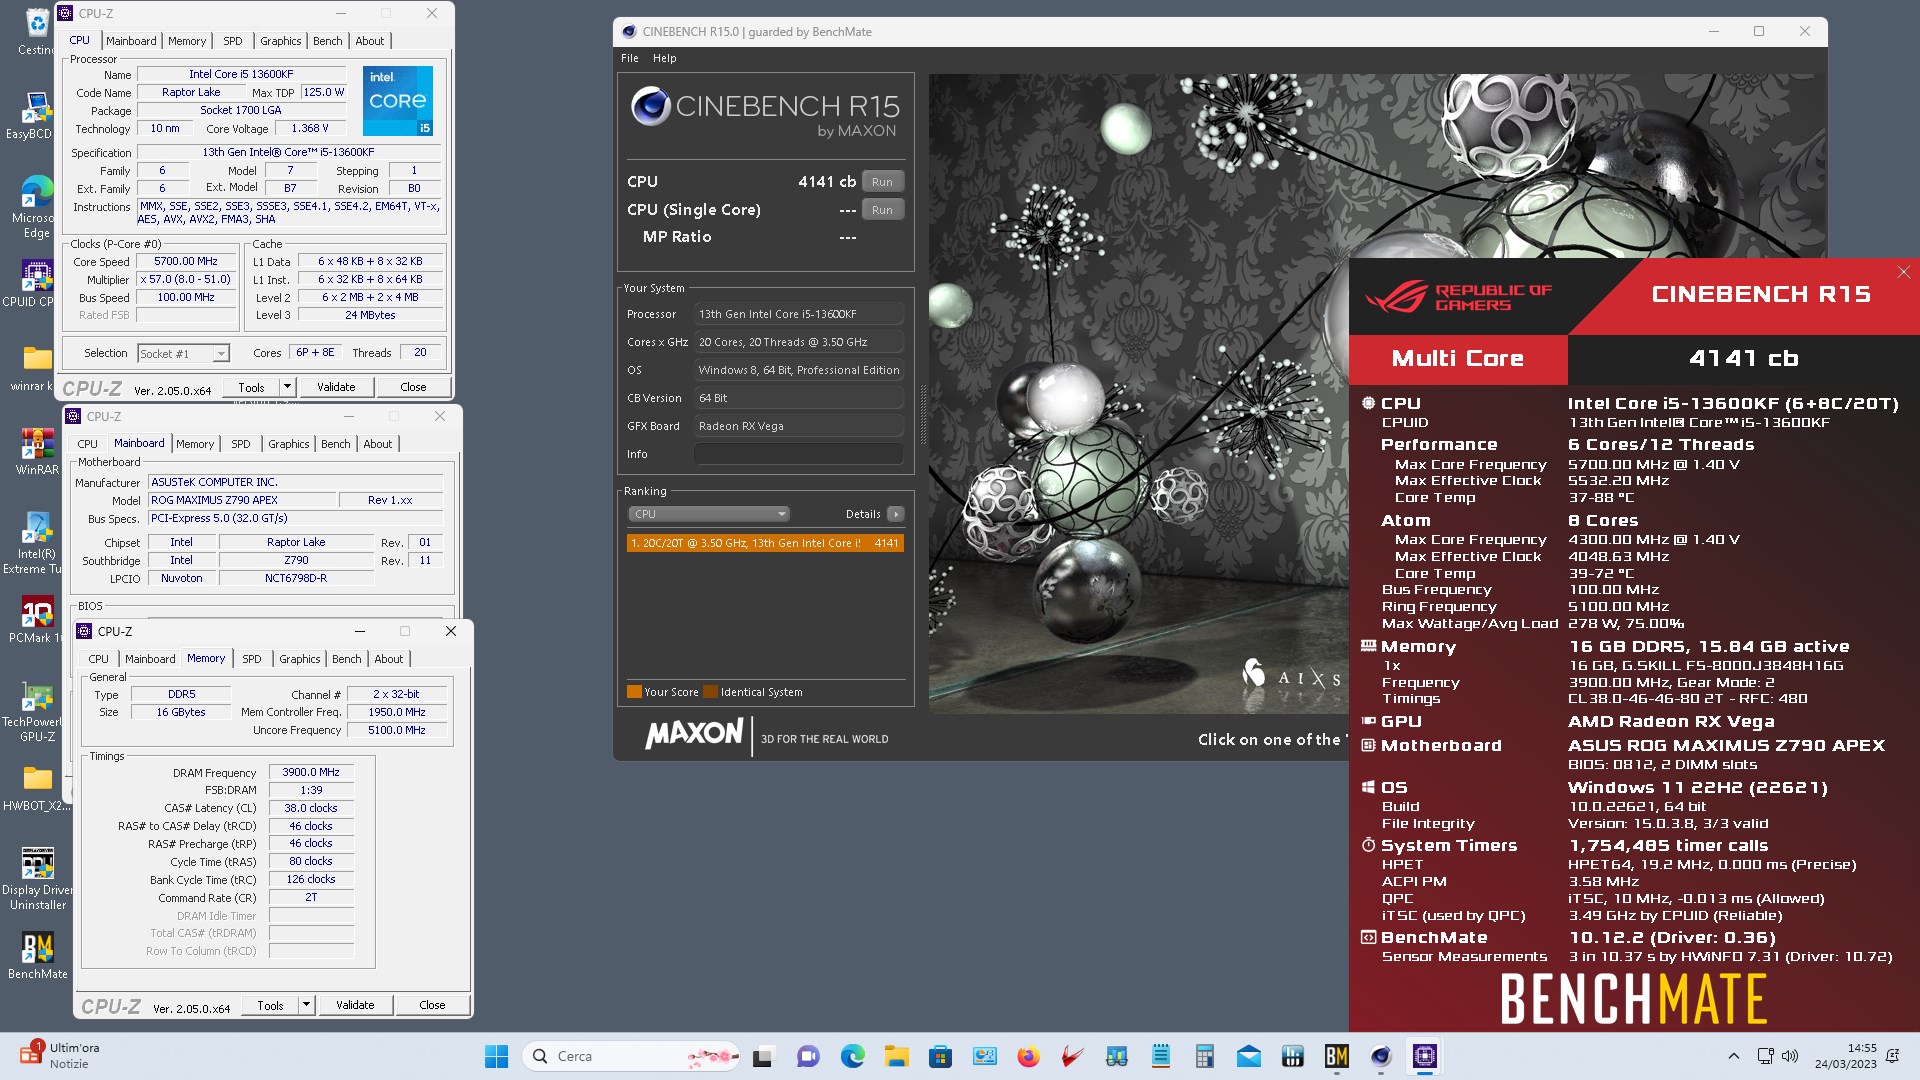Click Close button in the top CPU-Z window
Image resolution: width=1920 pixels, height=1080 pixels.
click(x=413, y=387)
